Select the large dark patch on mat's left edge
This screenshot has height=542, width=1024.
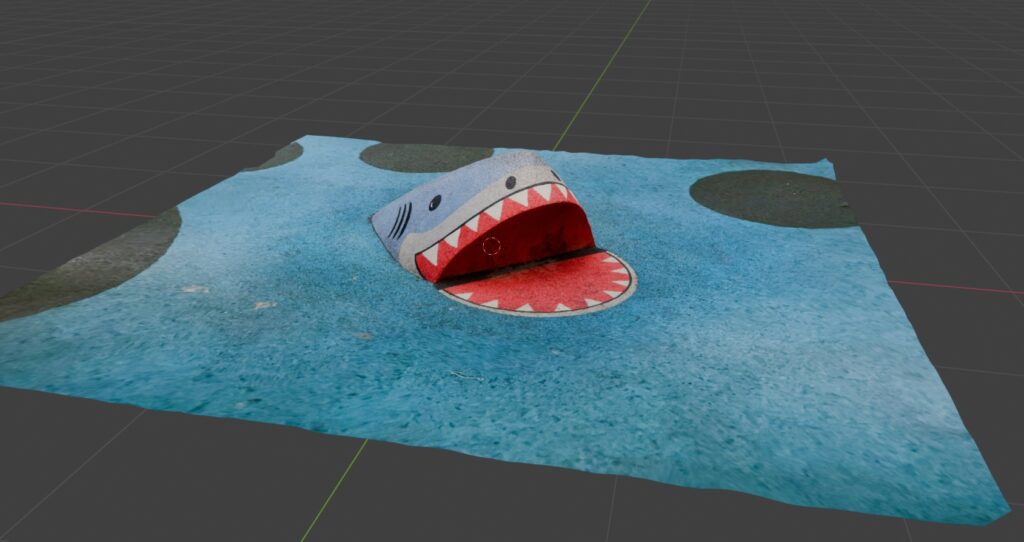point(91,264)
